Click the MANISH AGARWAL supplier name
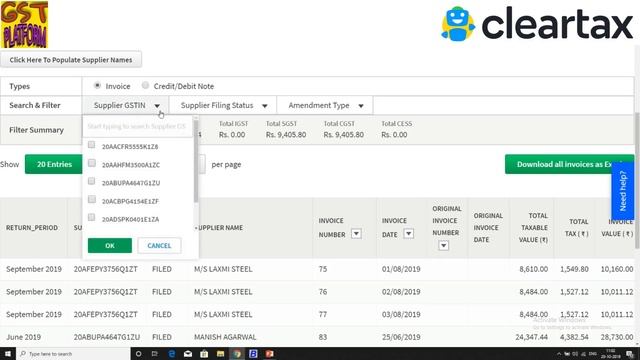640x360 pixels. coord(225,337)
